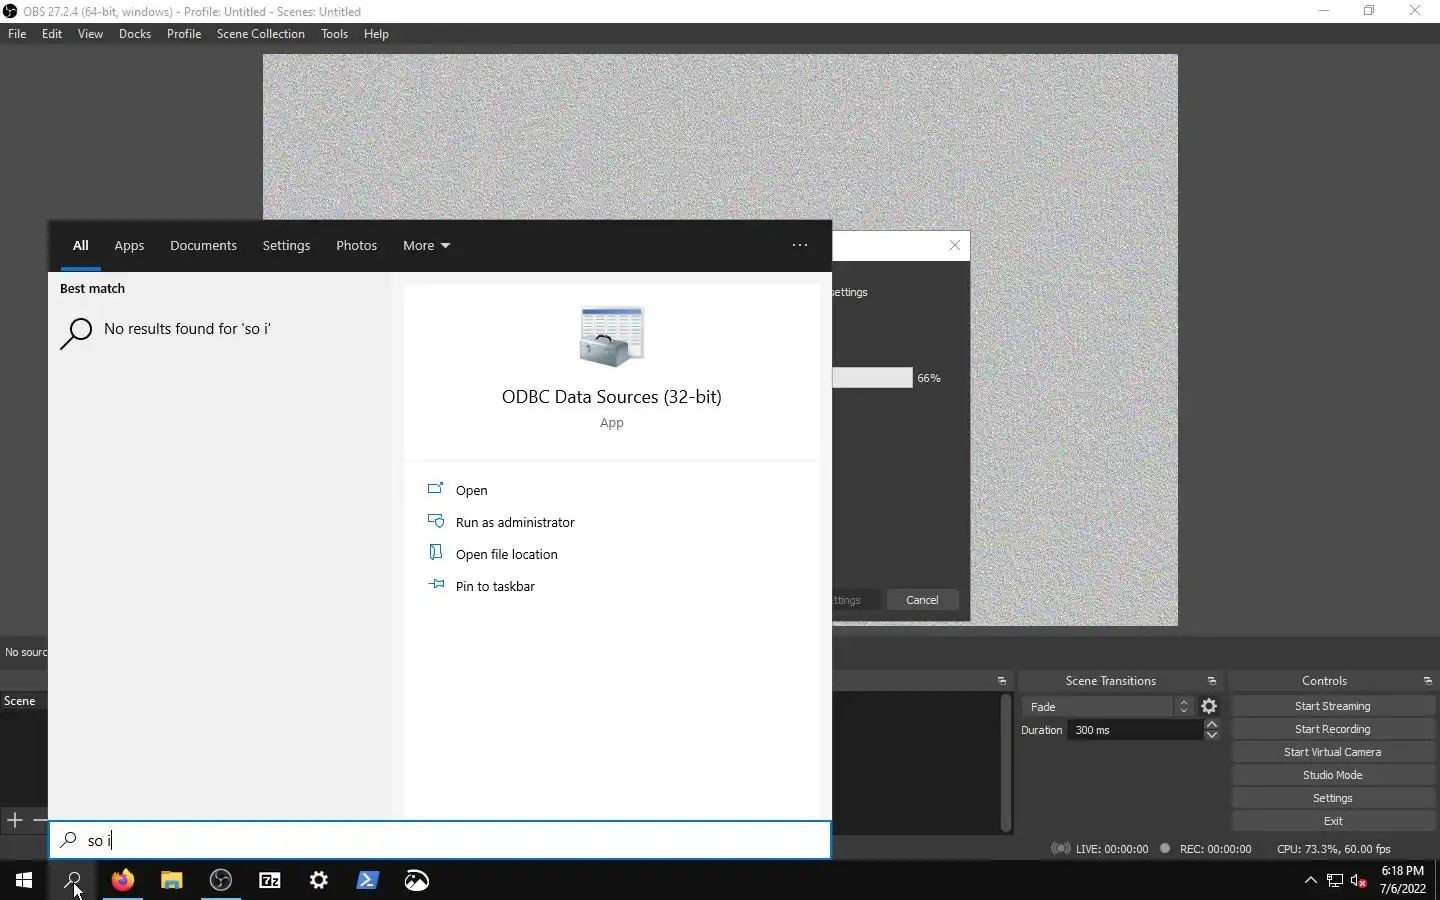
Task: Open the OBS Profile menu
Action: [184, 34]
